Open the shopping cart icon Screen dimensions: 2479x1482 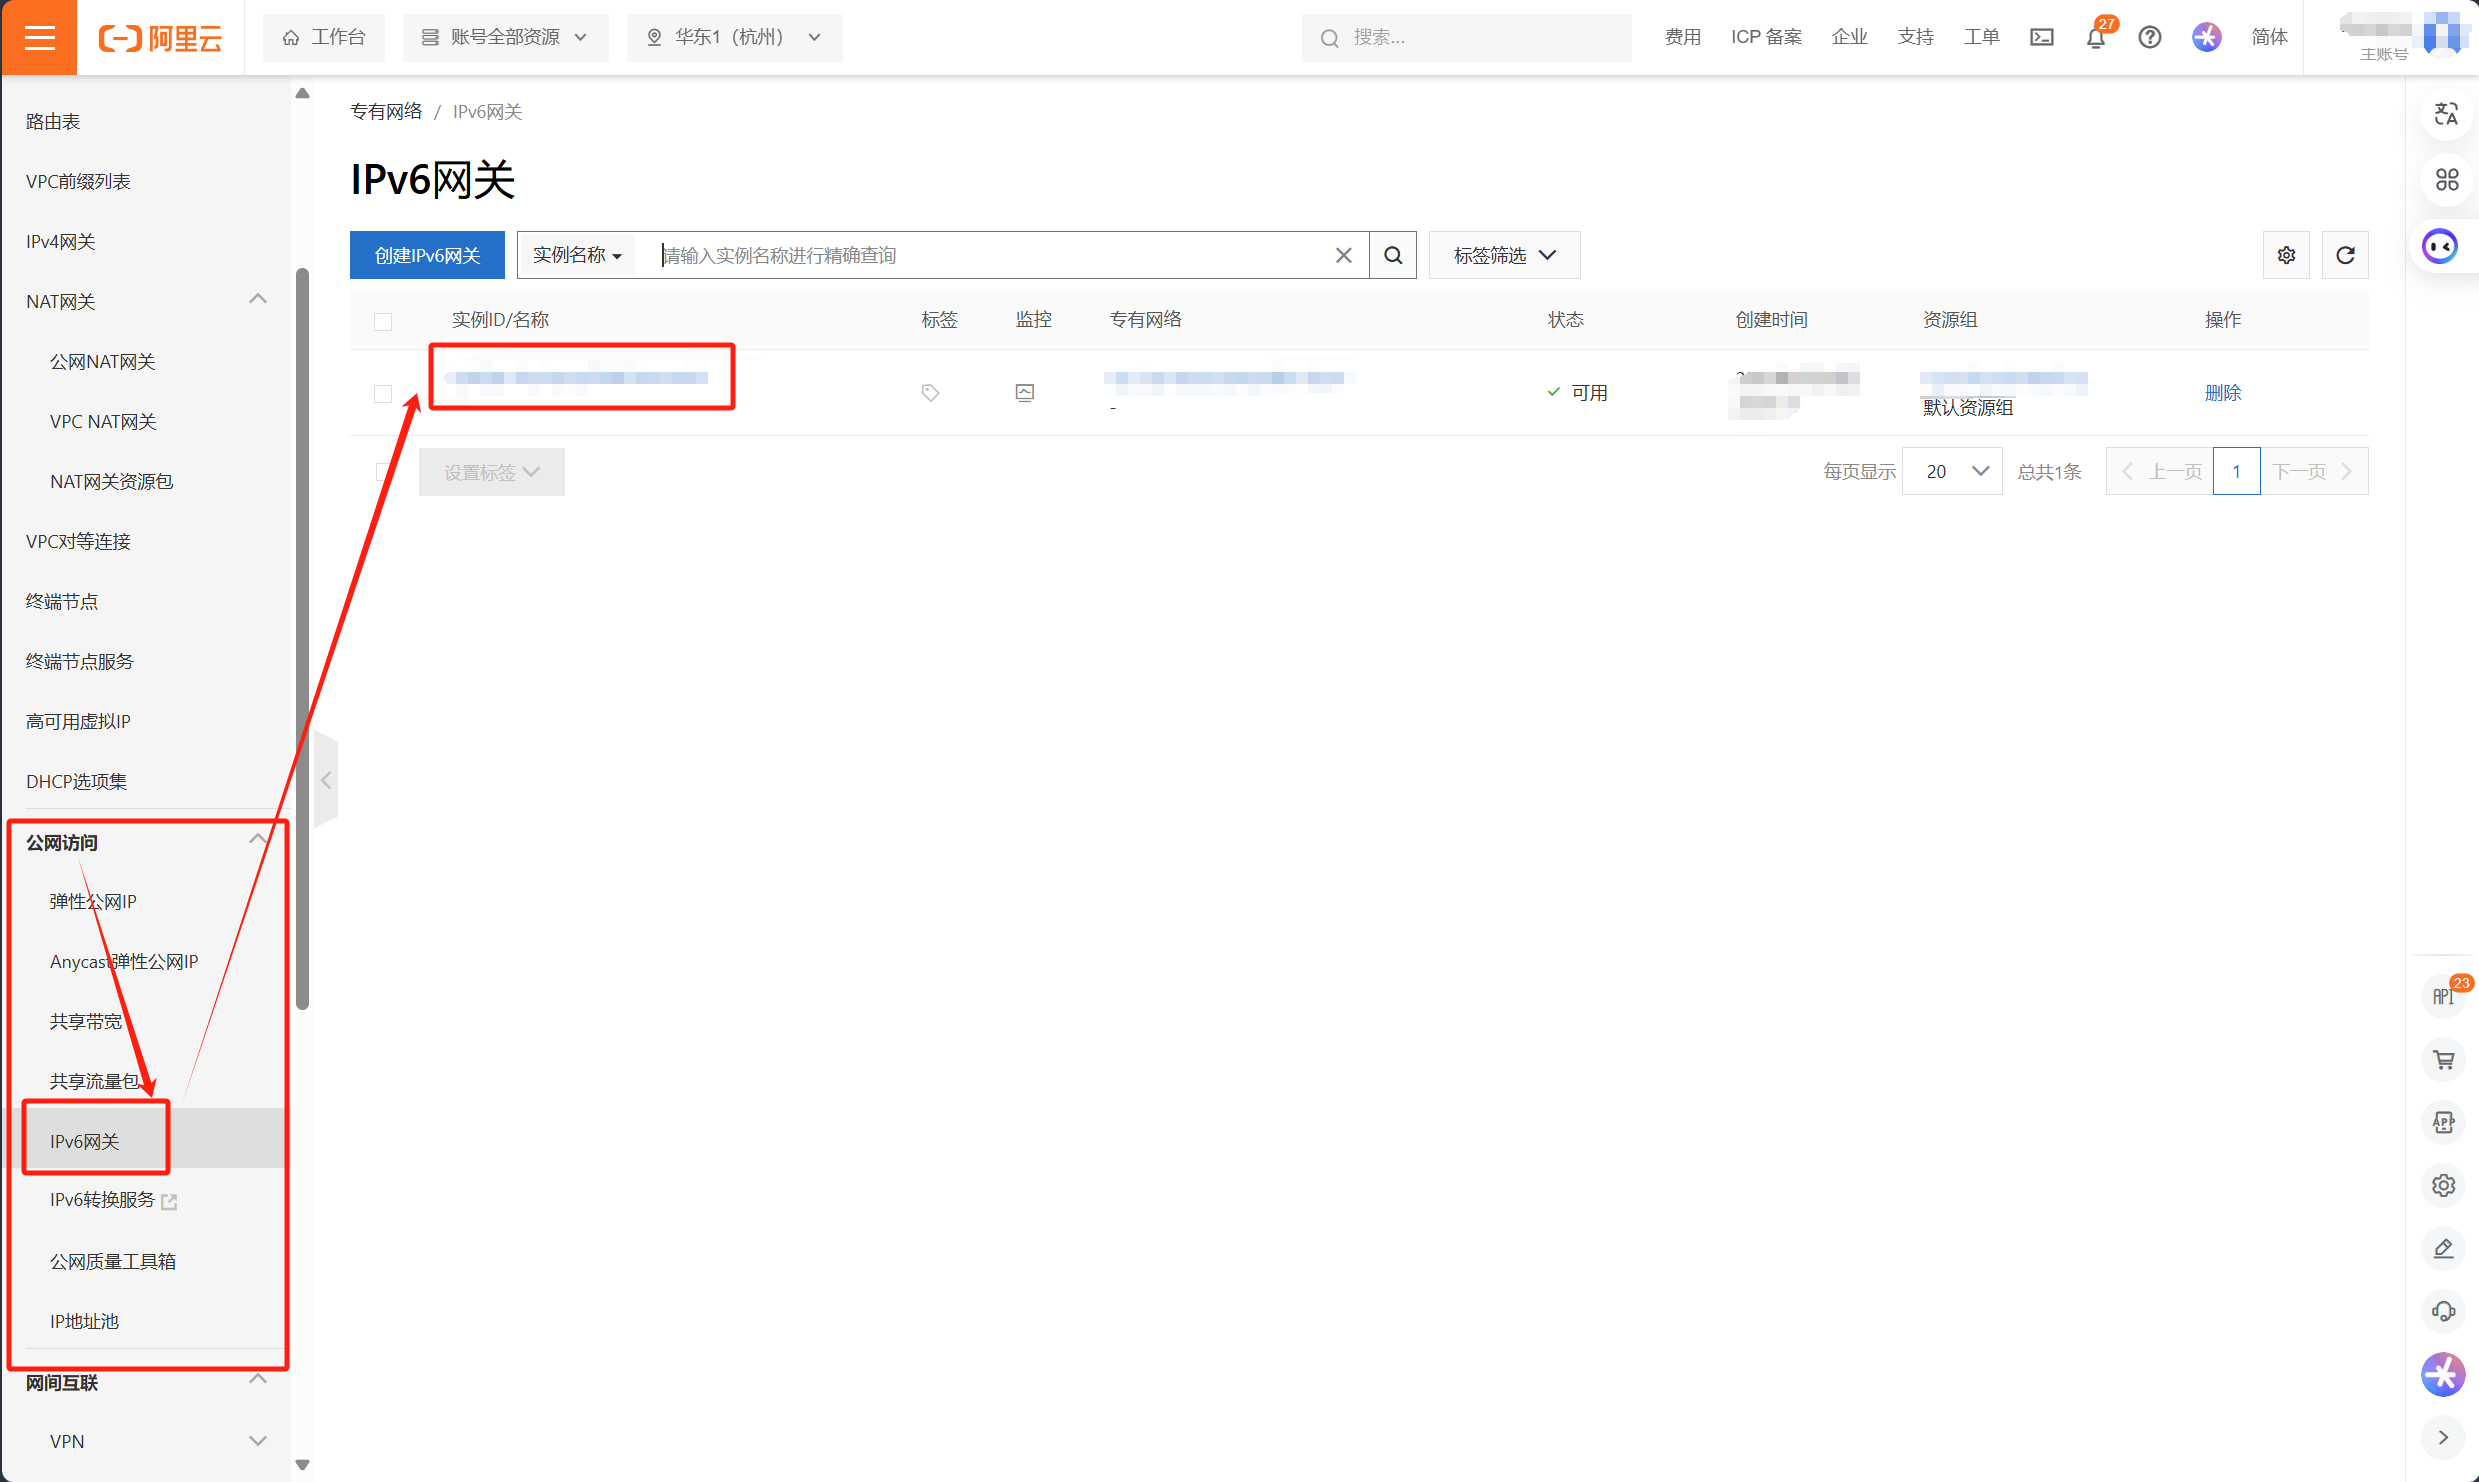tap(2443, 1060)
